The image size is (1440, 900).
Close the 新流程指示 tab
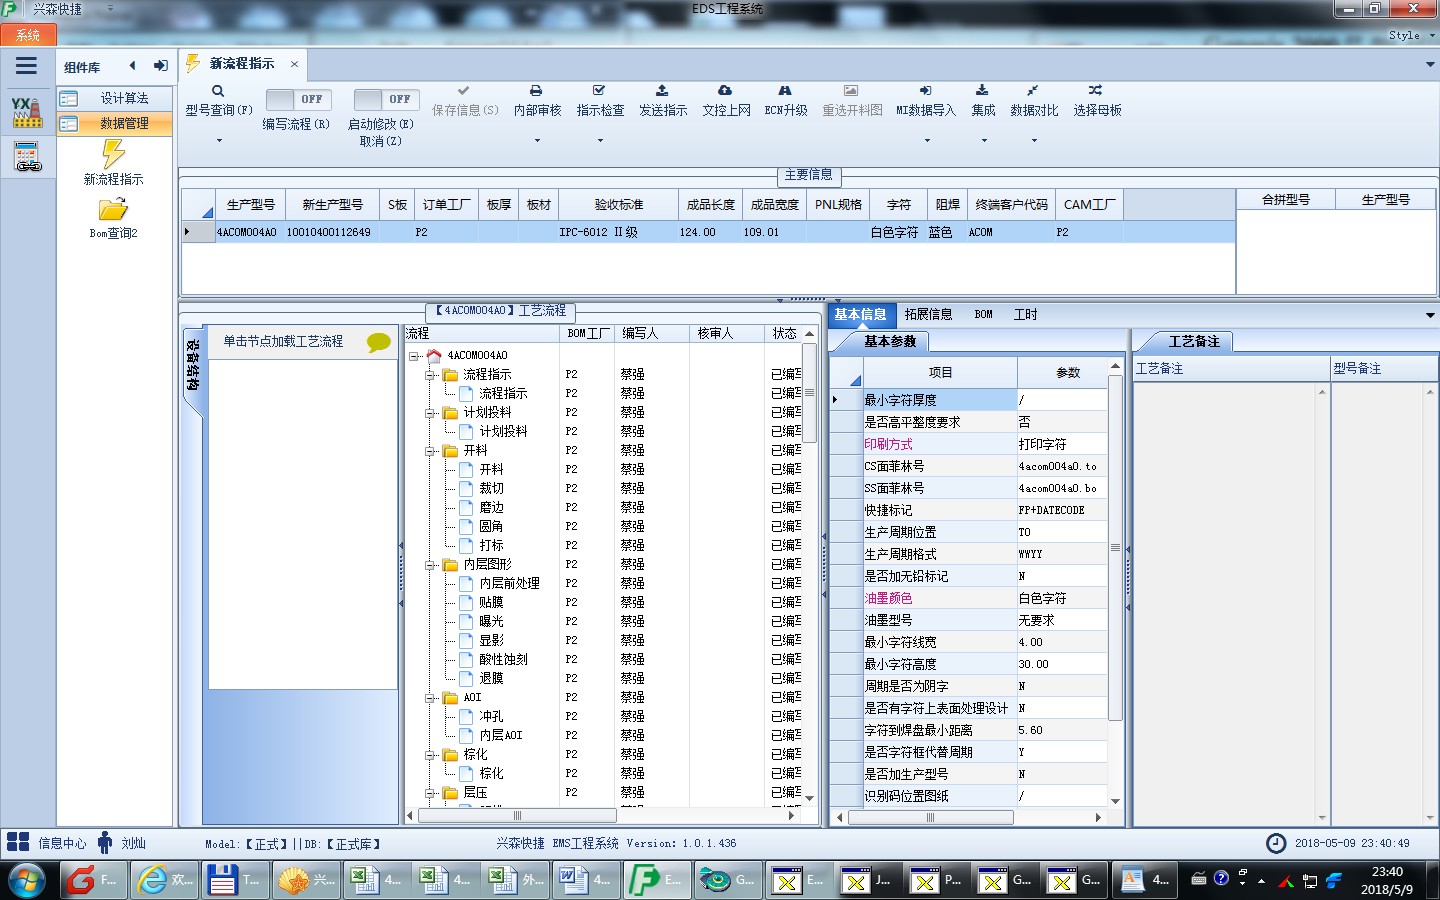click(294, 64)
